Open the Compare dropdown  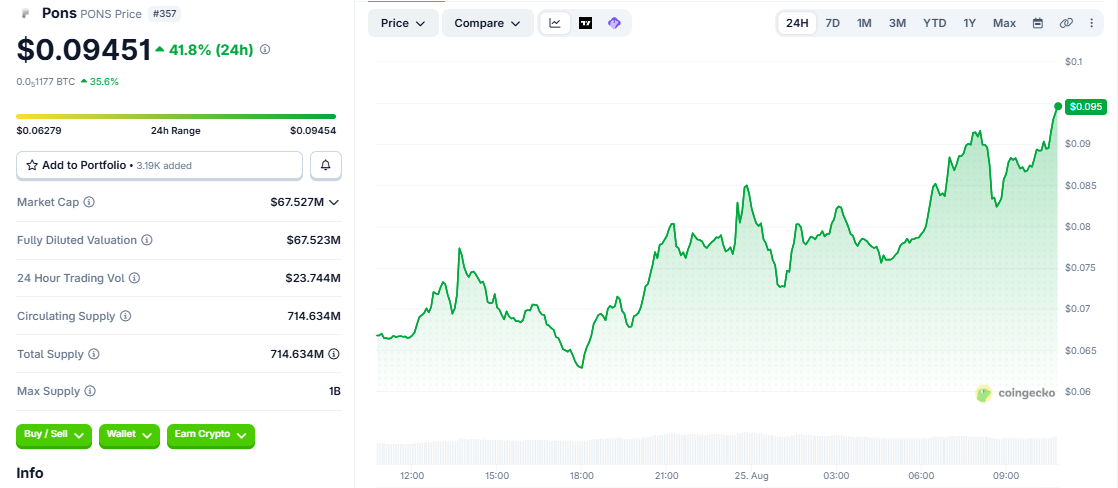pyautogui.click(x=488, y=23)
